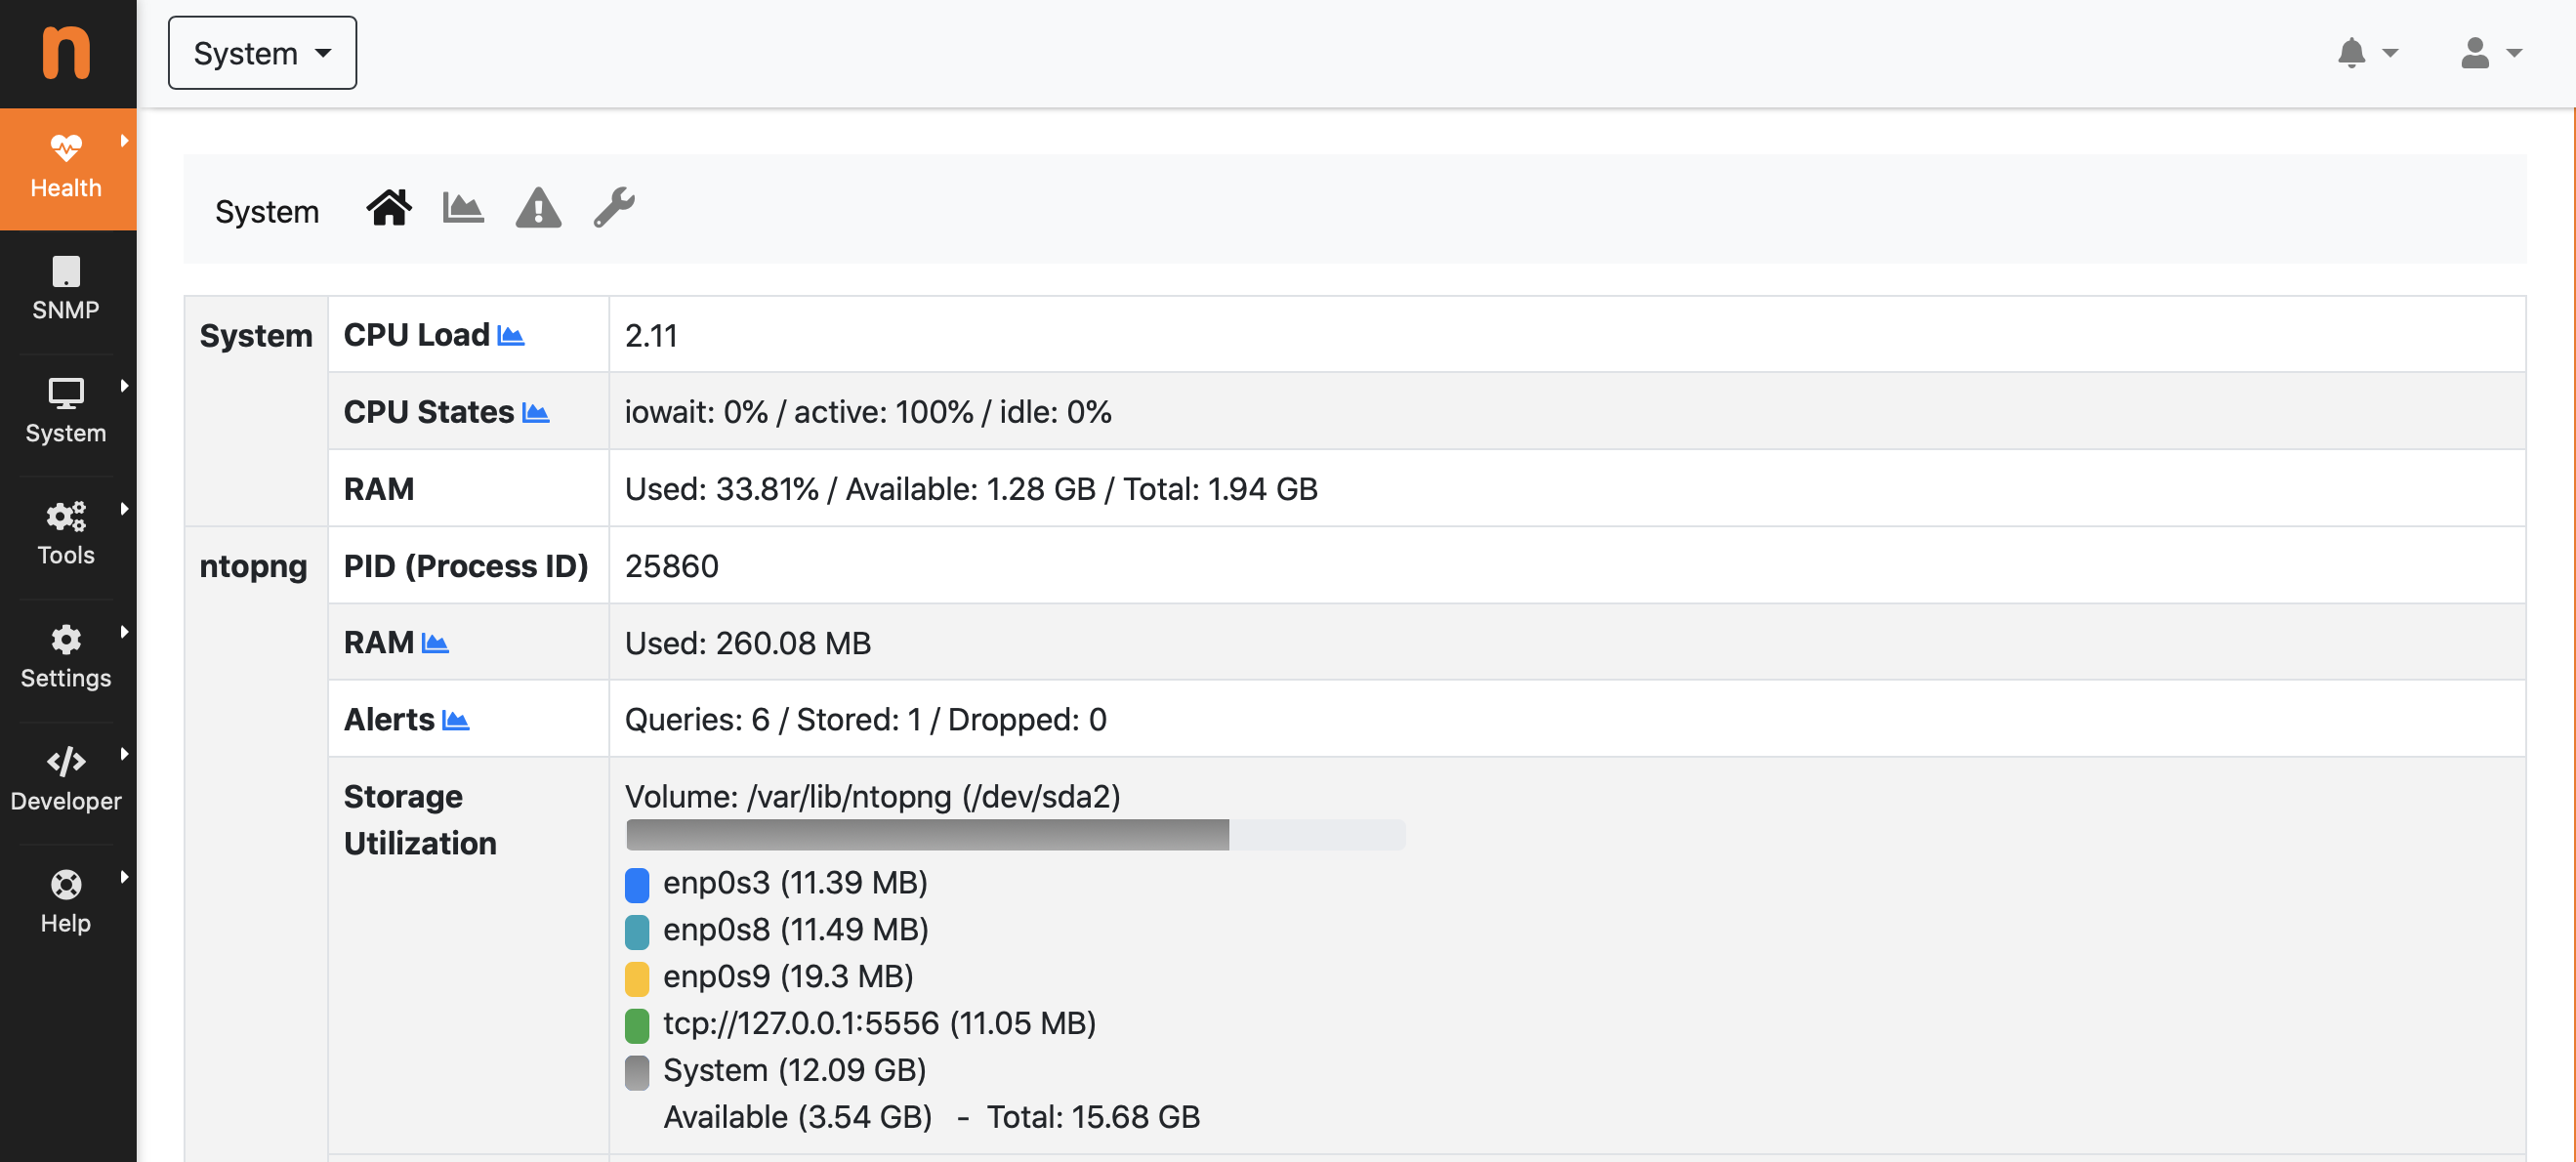
Task: View CPU States chart icon
Action: [x=536, y=413]
